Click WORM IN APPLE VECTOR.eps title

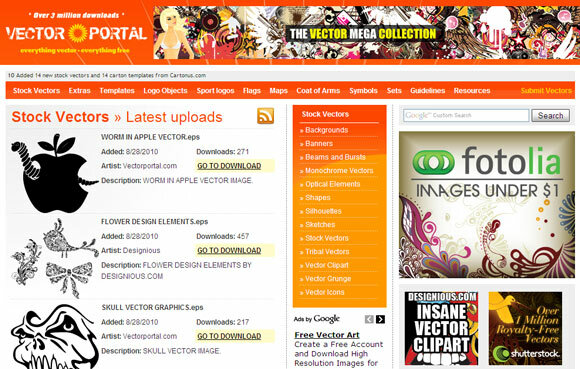[150, 137]
